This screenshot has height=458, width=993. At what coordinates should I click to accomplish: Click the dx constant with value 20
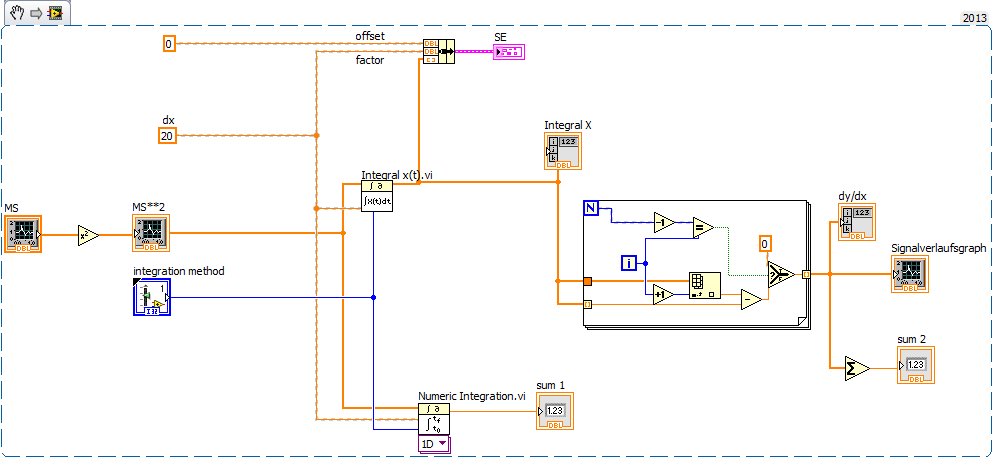point(168,135)
